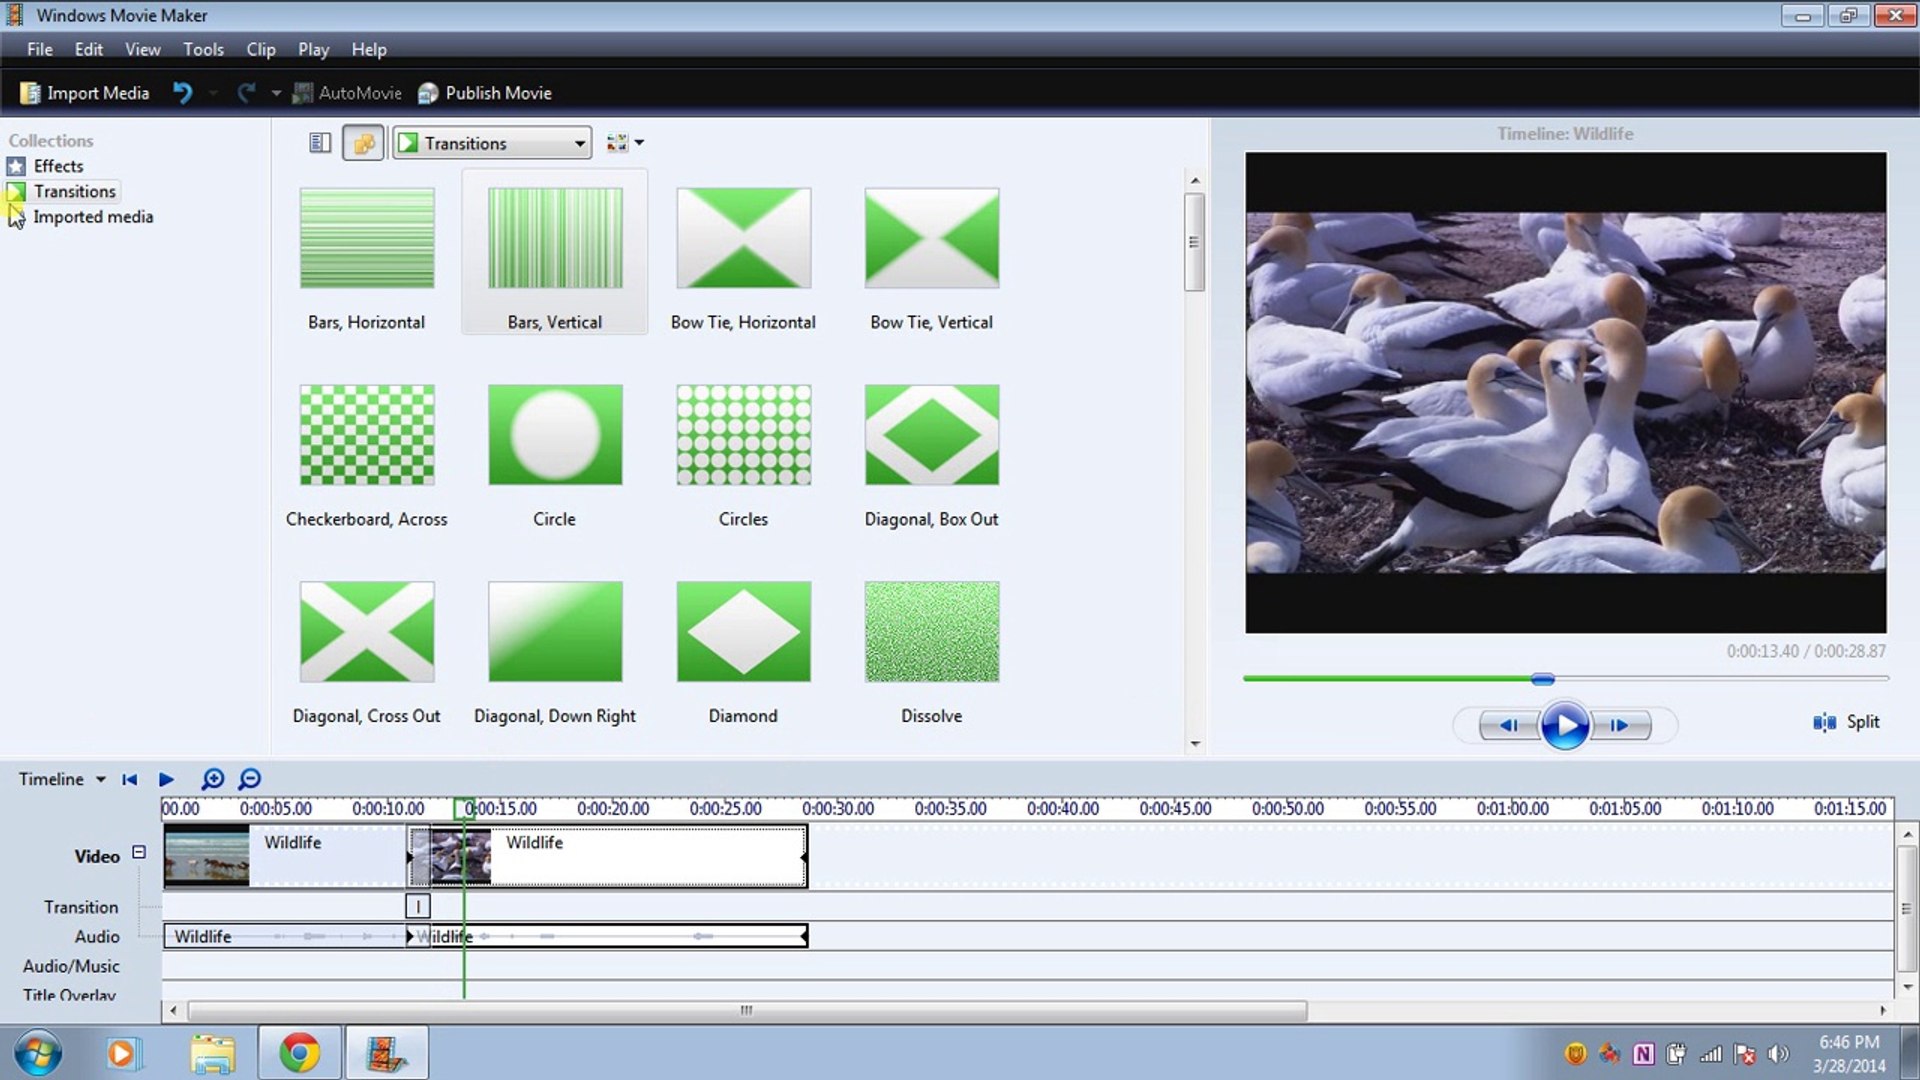Image resolution: width=1920 pixels, height=1080 pixels.
Task: Collapse the Video track
Action: 139,852
